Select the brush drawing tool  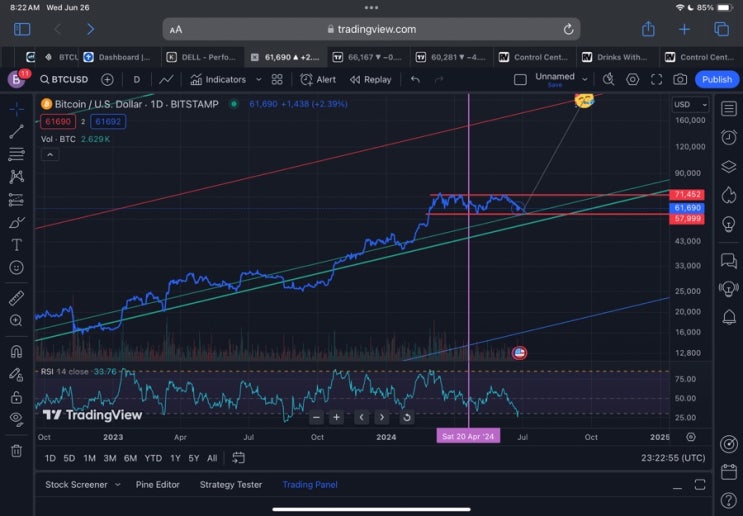17,222
